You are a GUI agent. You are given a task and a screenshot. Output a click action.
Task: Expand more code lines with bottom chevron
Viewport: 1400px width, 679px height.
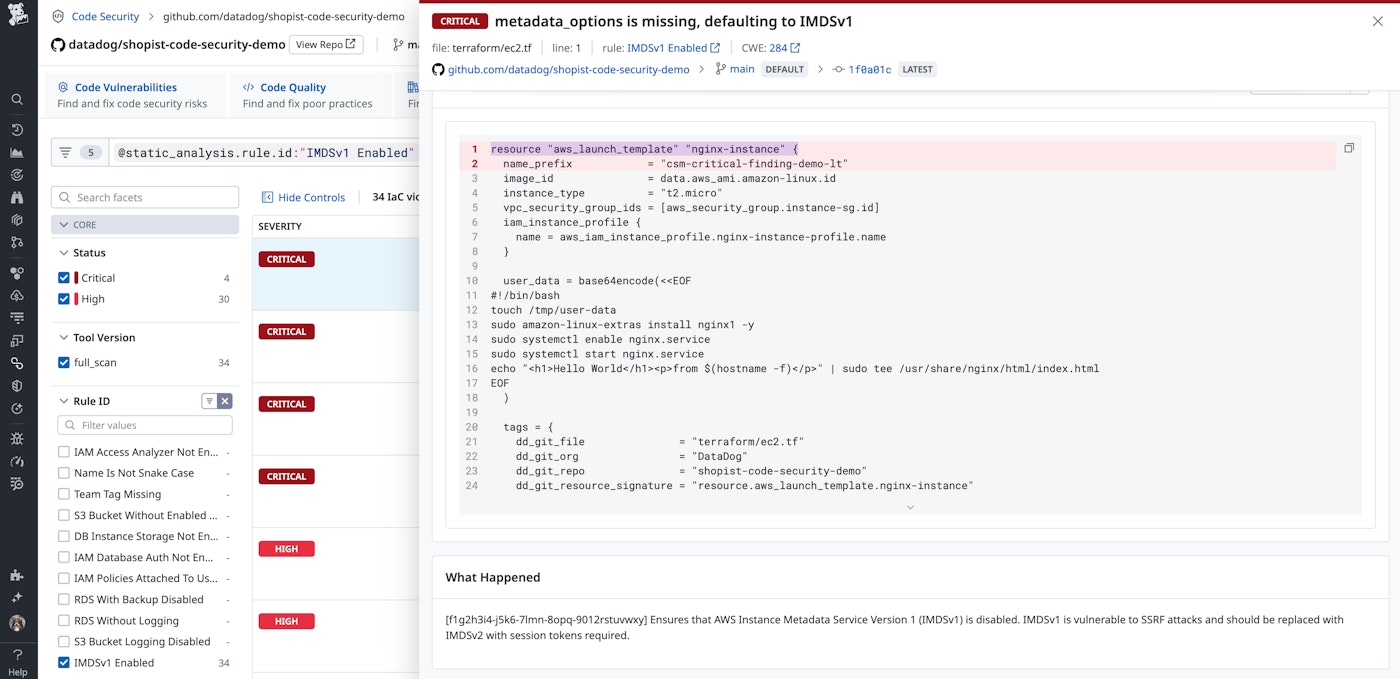910,507
